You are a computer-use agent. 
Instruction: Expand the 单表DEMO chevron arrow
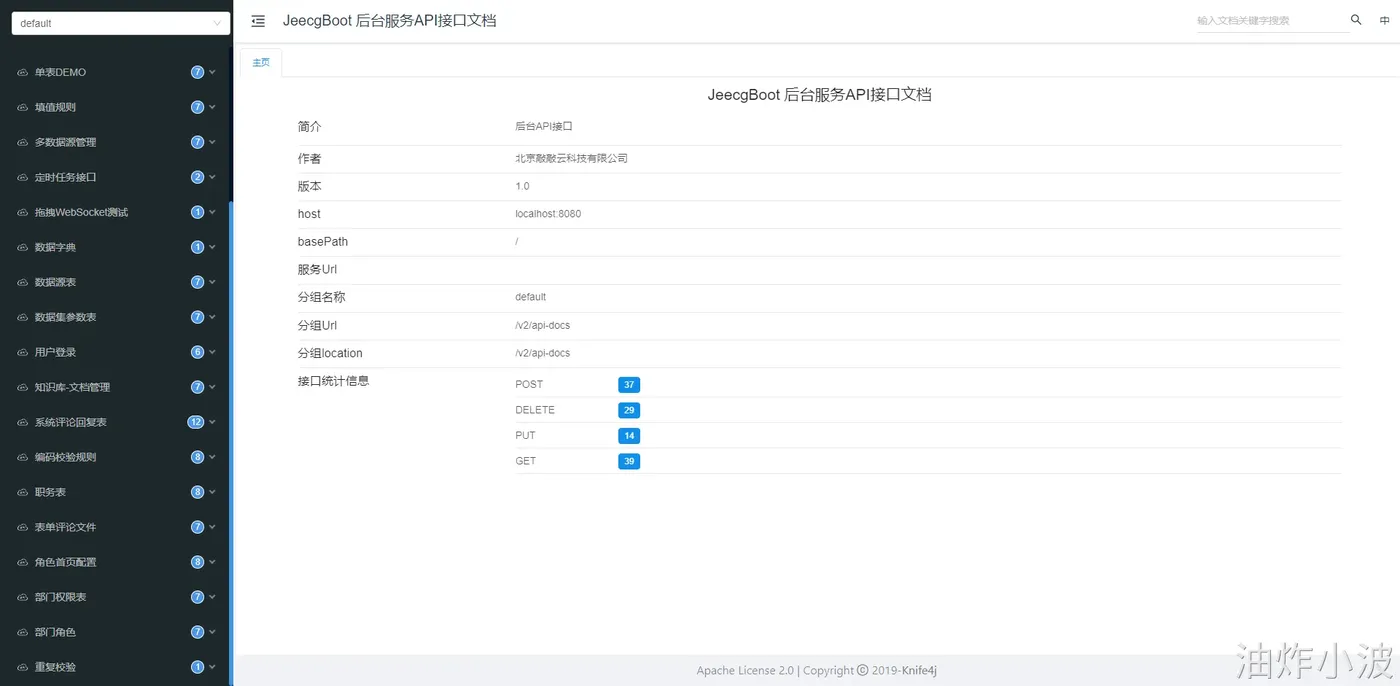(212, 72)
